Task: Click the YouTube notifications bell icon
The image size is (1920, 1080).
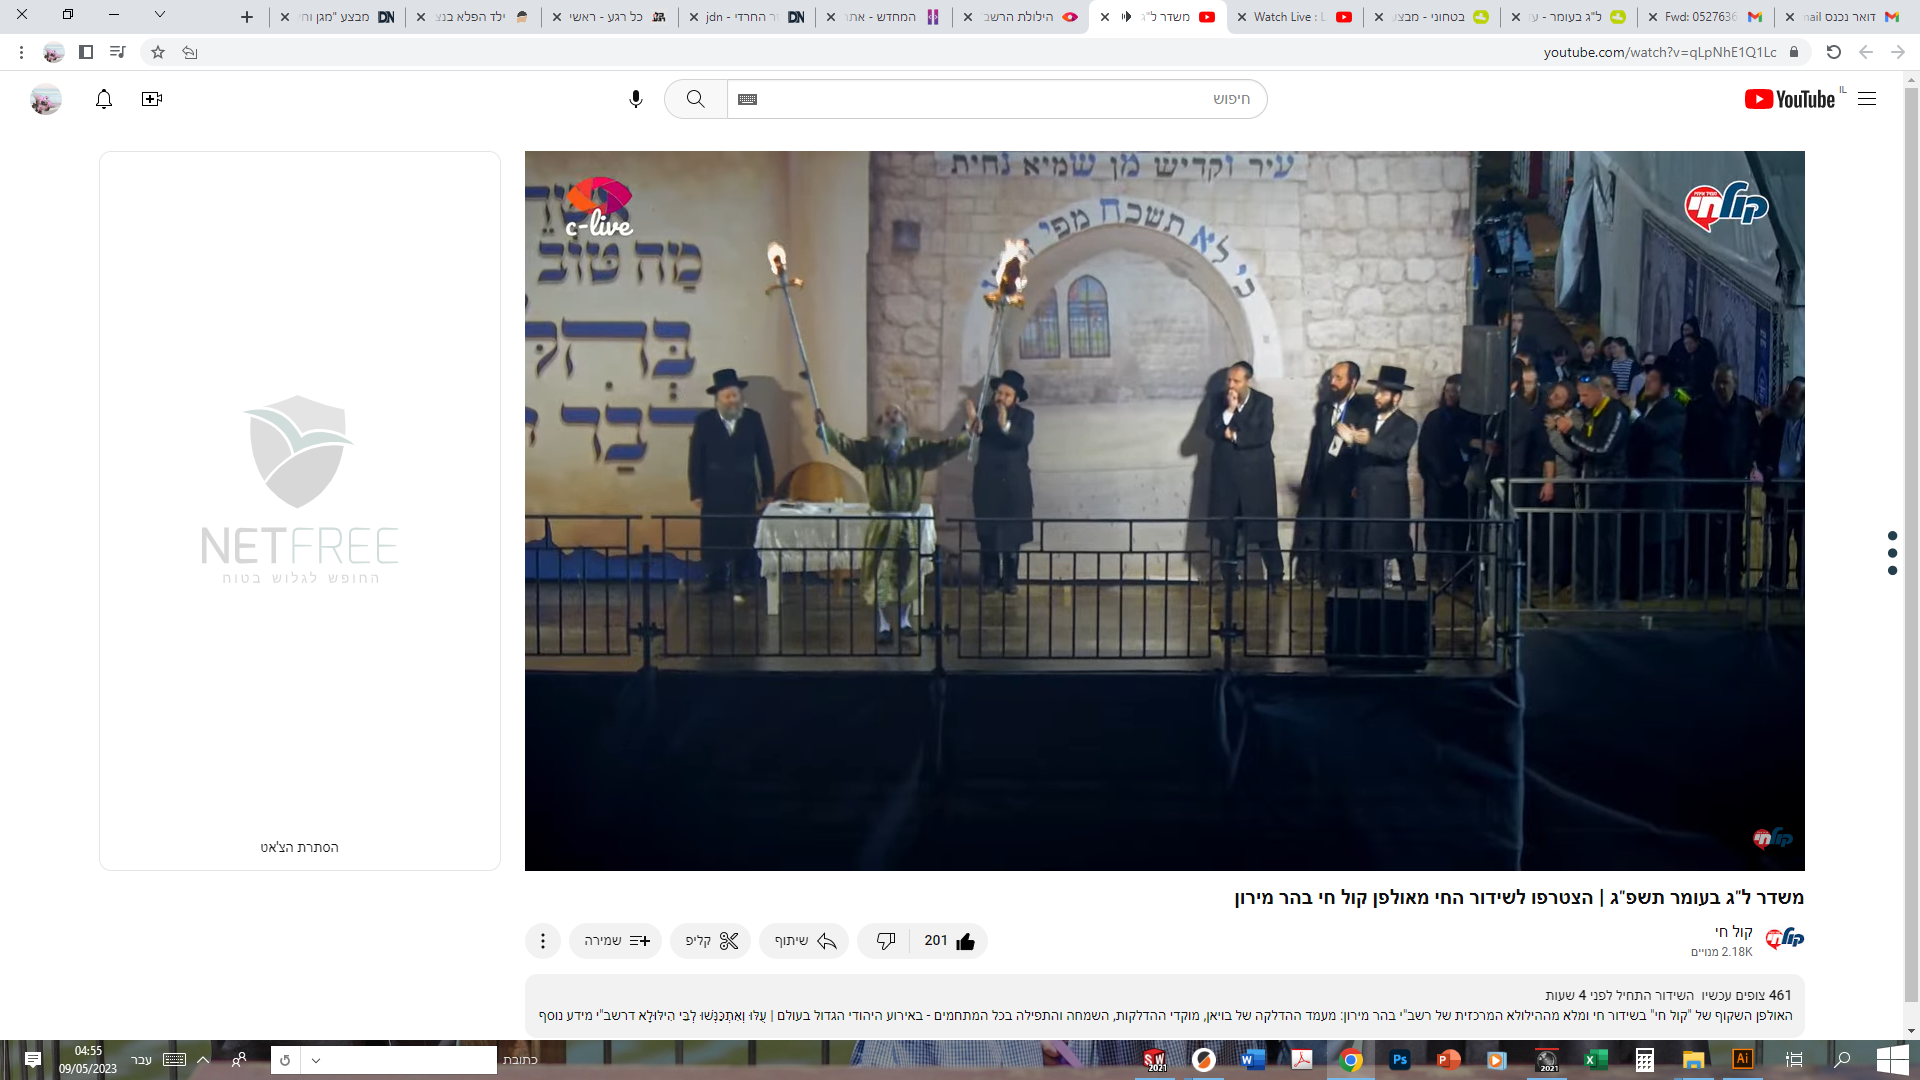Action: 104,99
